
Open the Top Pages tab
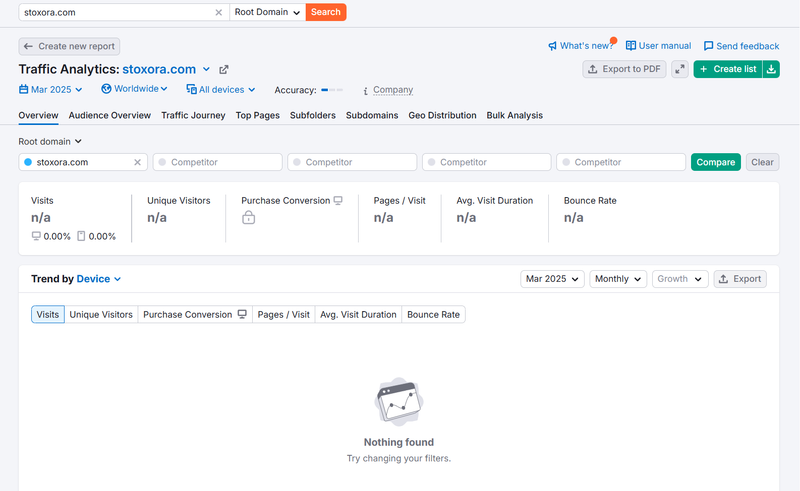pos(258,115)
